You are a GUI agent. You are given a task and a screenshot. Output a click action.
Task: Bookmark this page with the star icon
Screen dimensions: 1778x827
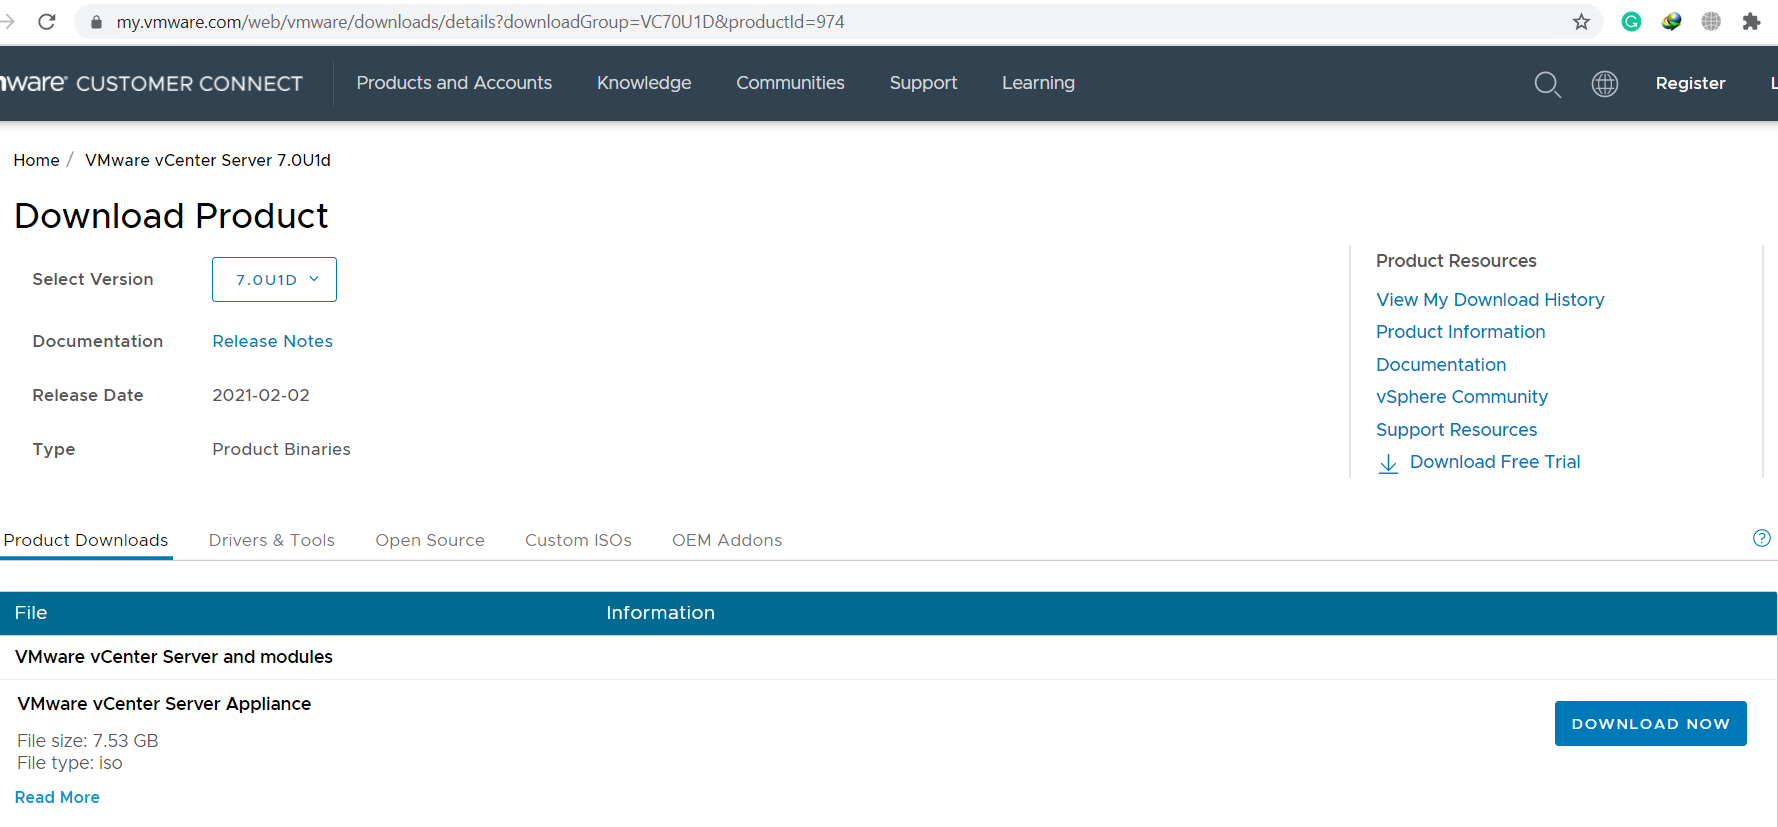(x=1581, y=21)
